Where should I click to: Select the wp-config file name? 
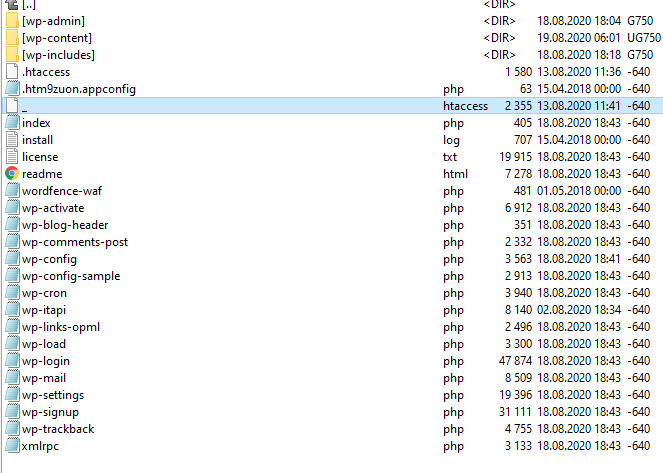(x=49, y=259)
